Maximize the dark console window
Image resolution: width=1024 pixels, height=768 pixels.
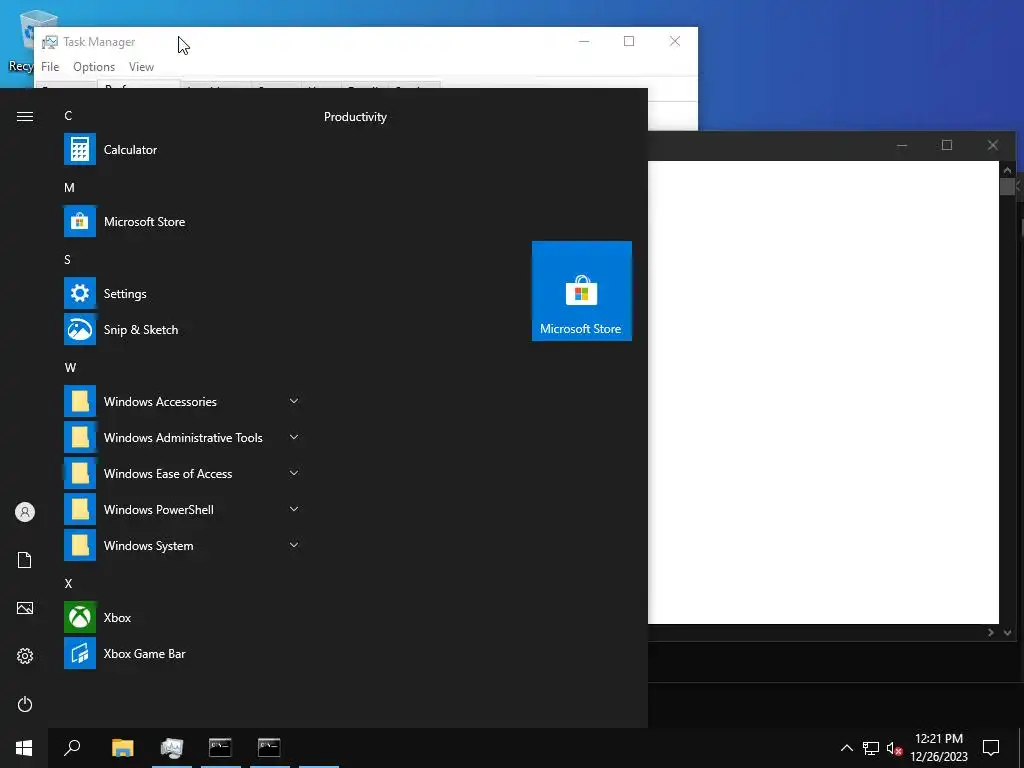click(947, 145)
